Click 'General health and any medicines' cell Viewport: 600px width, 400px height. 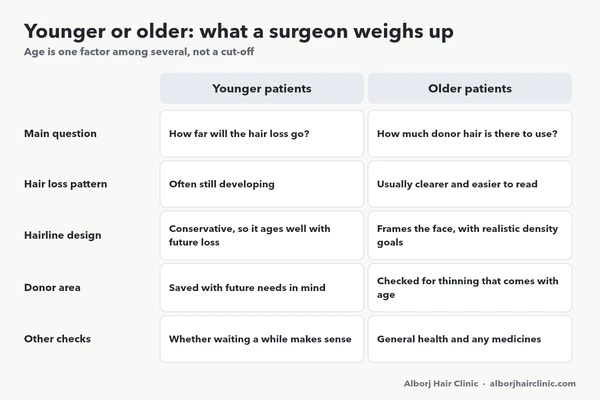pyautogui.click(x=470, y=339)
